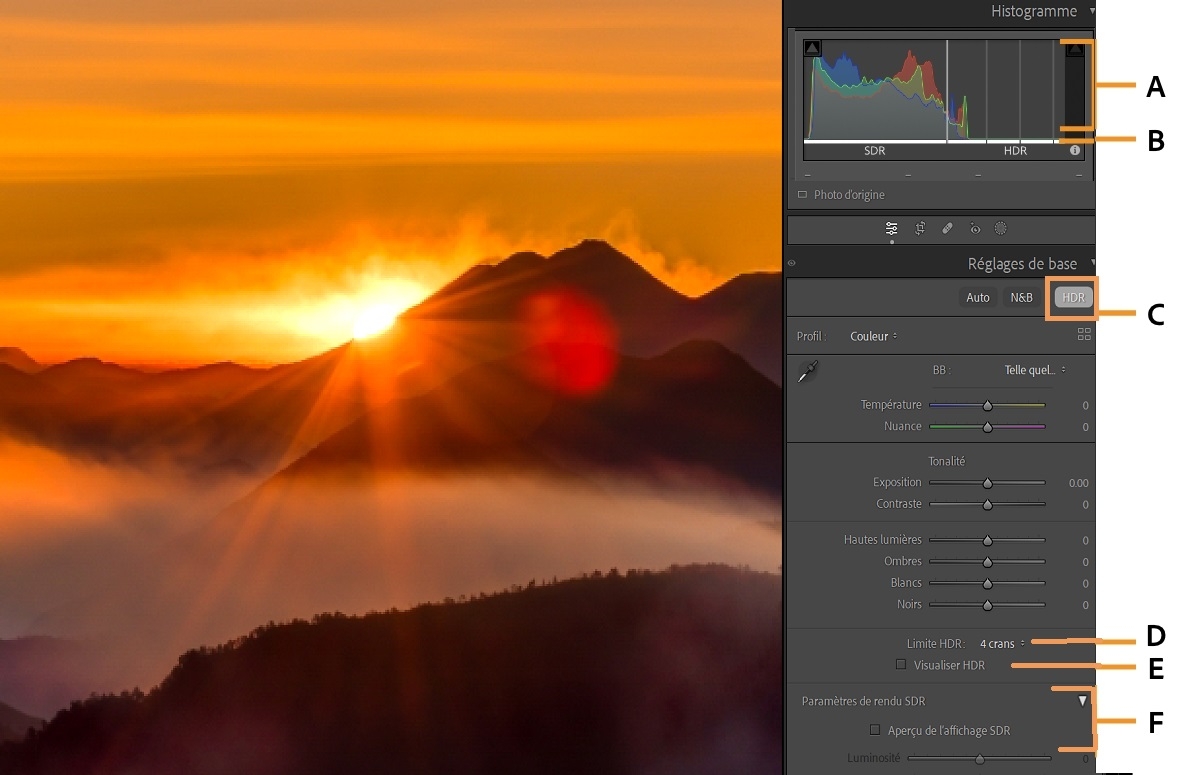Enable the Visualiser HDR checkbox
The width and height of the screenshot is (1200, 775).
[x=901, y=664]
